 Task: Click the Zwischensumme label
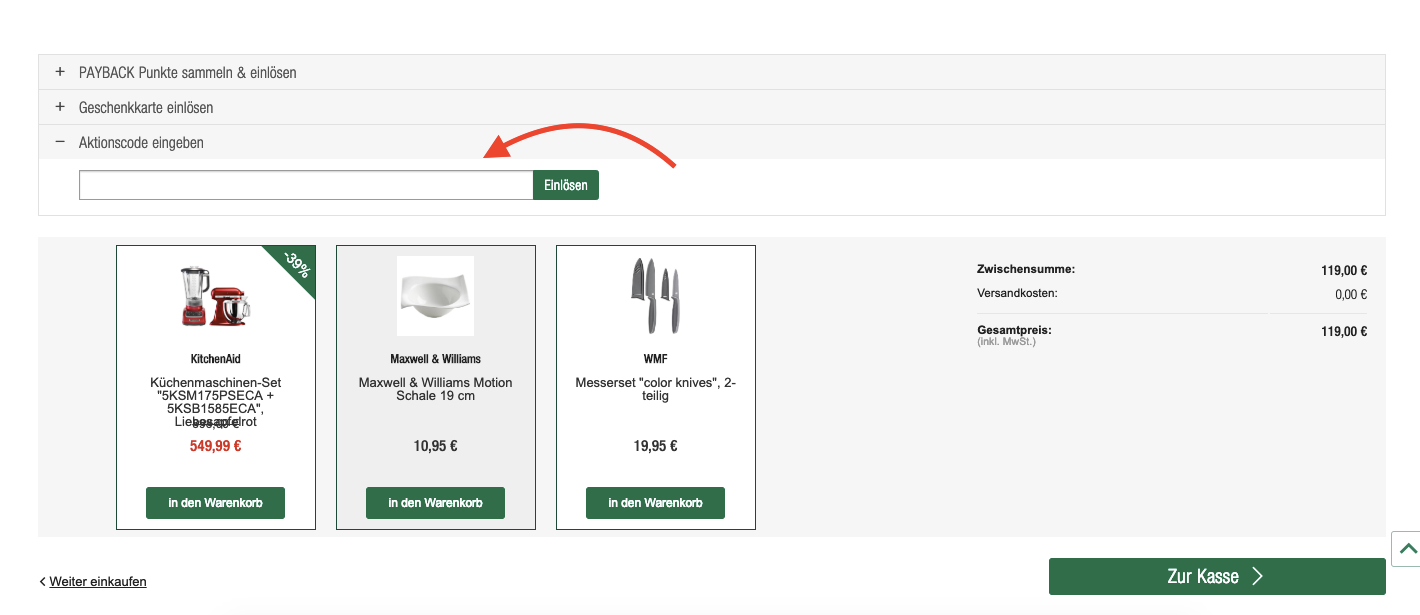pyautogui.click(x=1026, y=269)
